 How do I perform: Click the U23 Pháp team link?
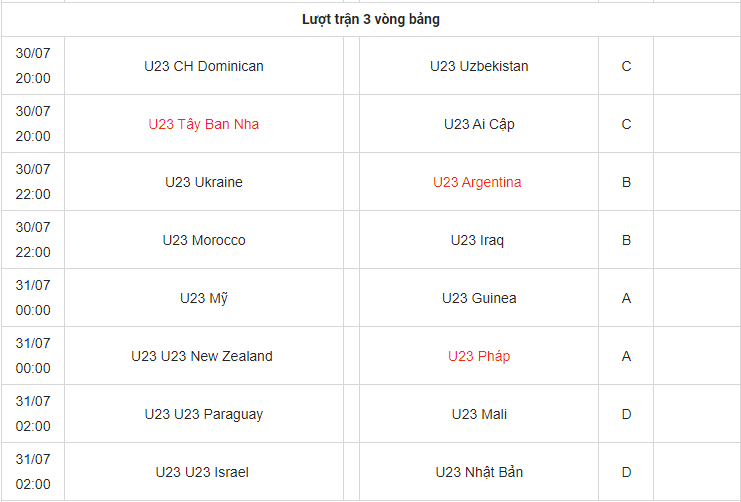tap(479, 356)
